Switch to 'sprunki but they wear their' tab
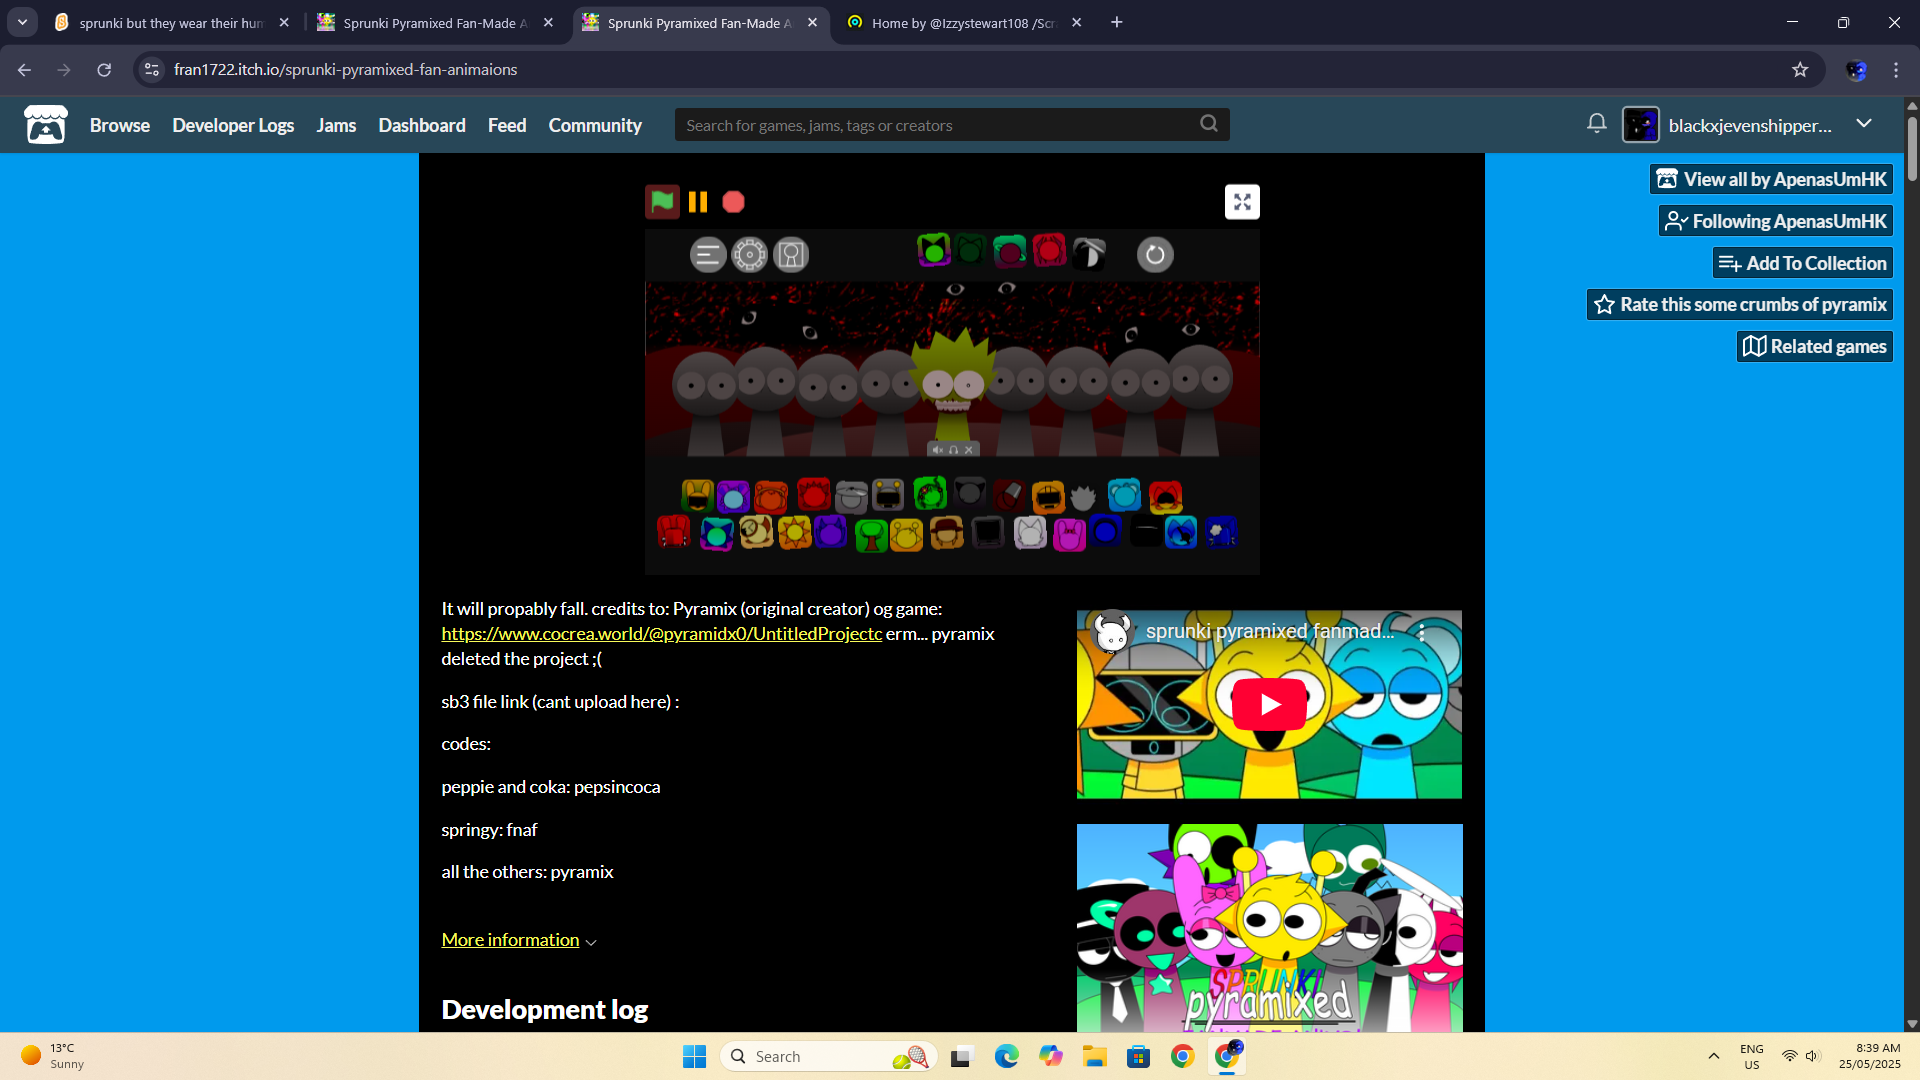Image resolution: width=1920 pixels, height=1080 pixels. click(172, 22)
